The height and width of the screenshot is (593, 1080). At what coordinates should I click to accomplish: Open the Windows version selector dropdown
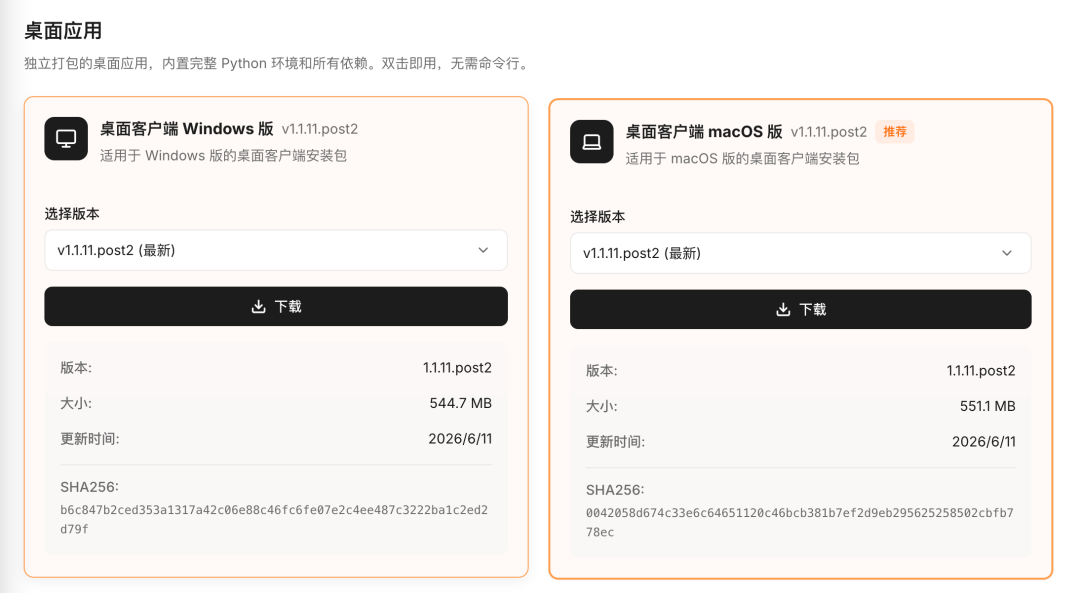(276, 250)
